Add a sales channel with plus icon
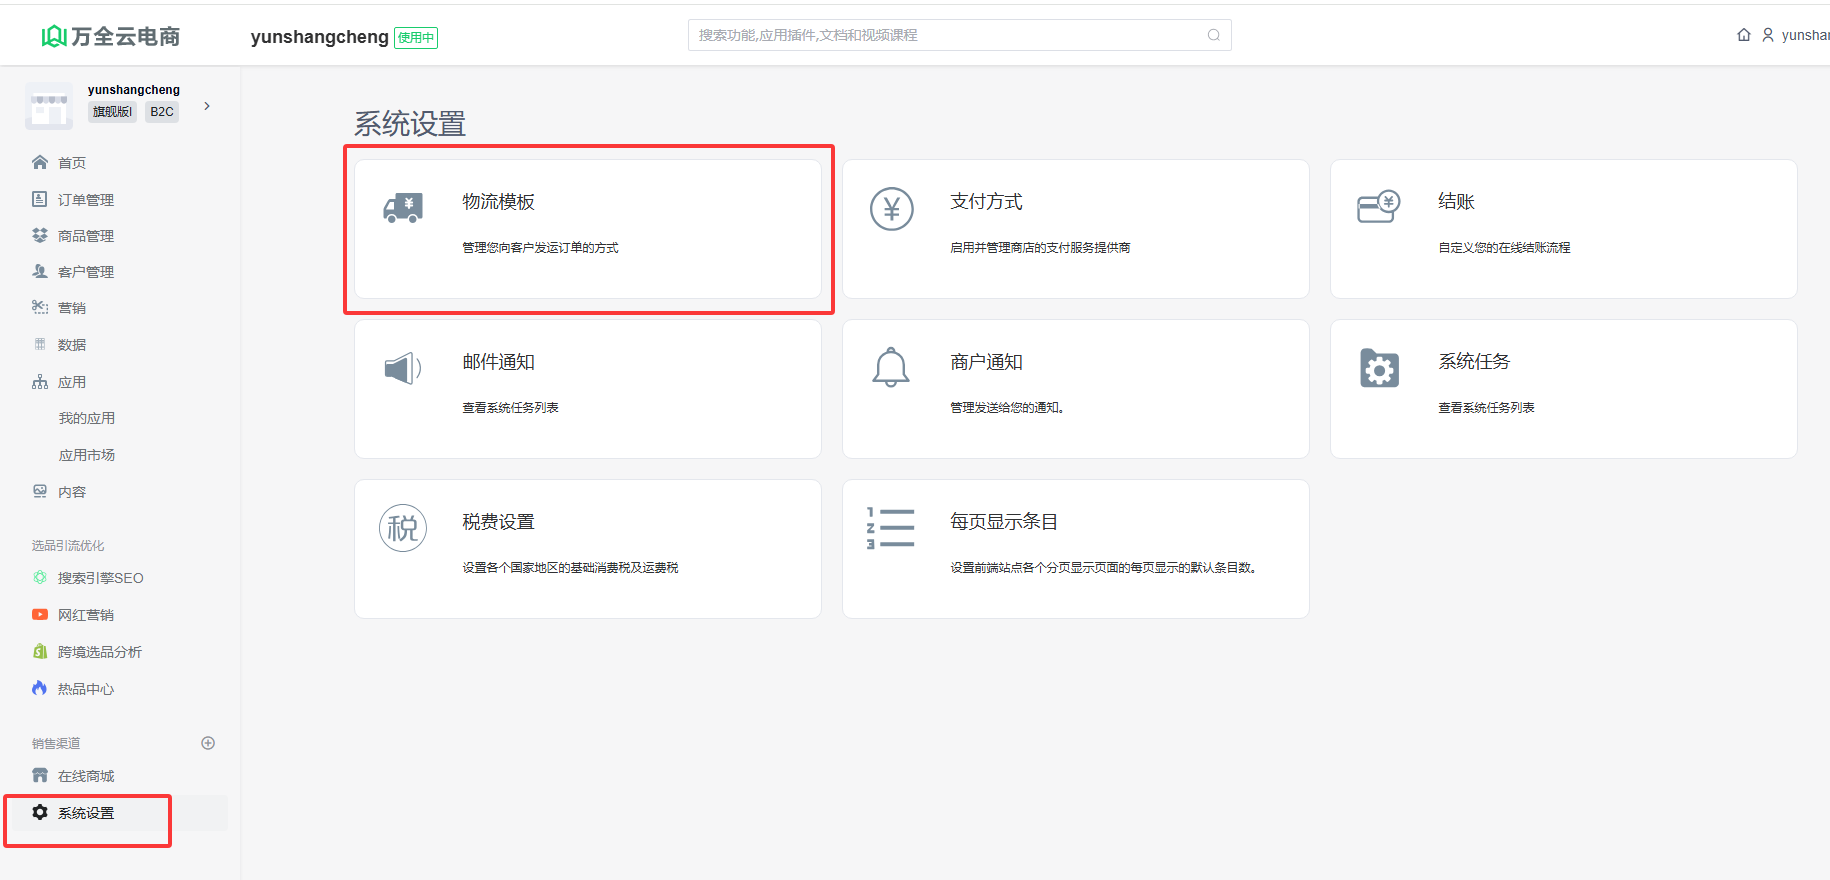Image resolution: width=1830 pixels, height=880 pixels. tap(208, 743)
